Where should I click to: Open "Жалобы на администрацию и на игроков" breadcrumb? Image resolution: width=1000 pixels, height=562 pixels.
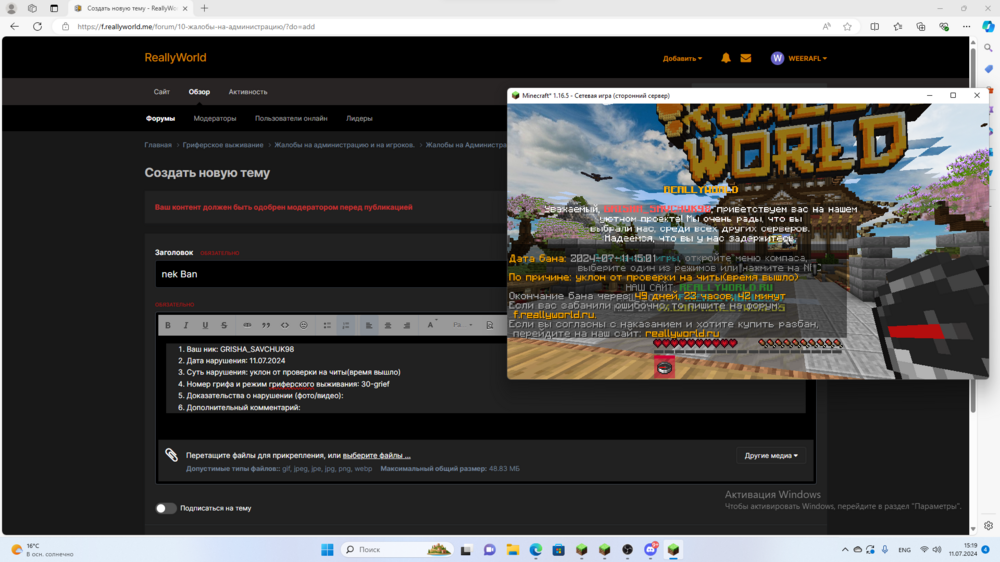coord(344,145)
